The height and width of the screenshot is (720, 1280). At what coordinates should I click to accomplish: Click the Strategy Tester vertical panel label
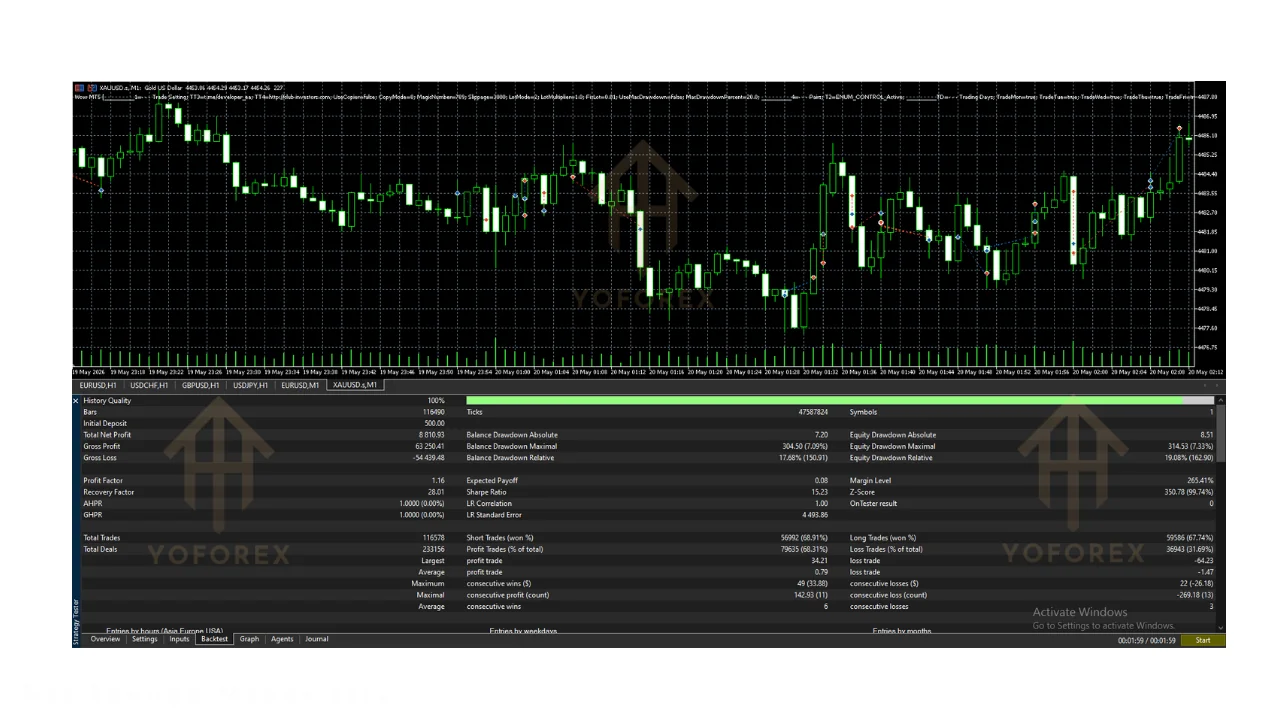pos(76,622)
